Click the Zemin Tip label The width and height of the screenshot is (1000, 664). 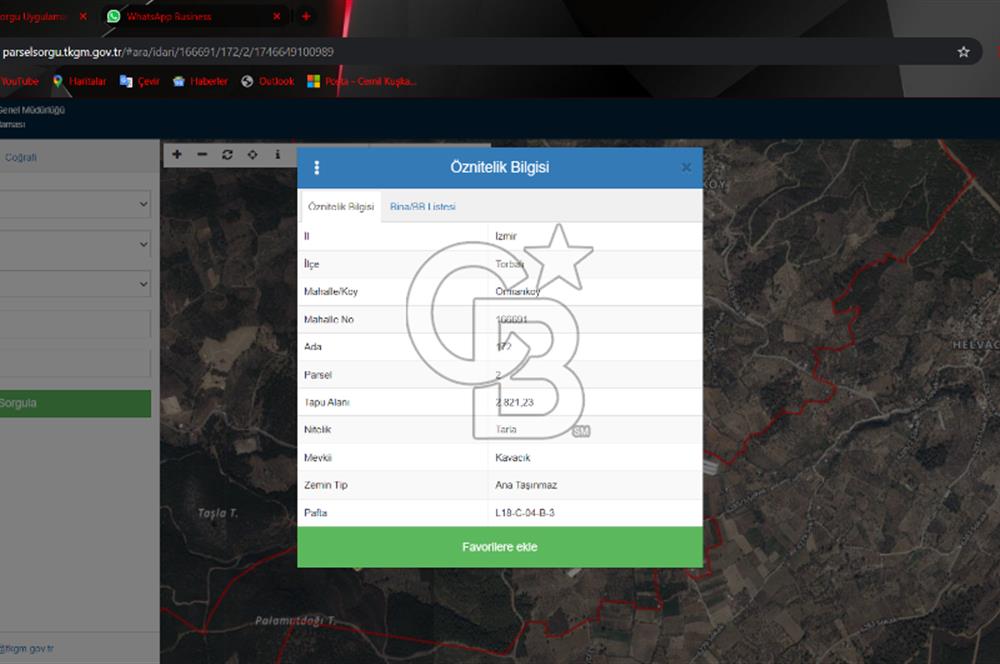[325, 485]
